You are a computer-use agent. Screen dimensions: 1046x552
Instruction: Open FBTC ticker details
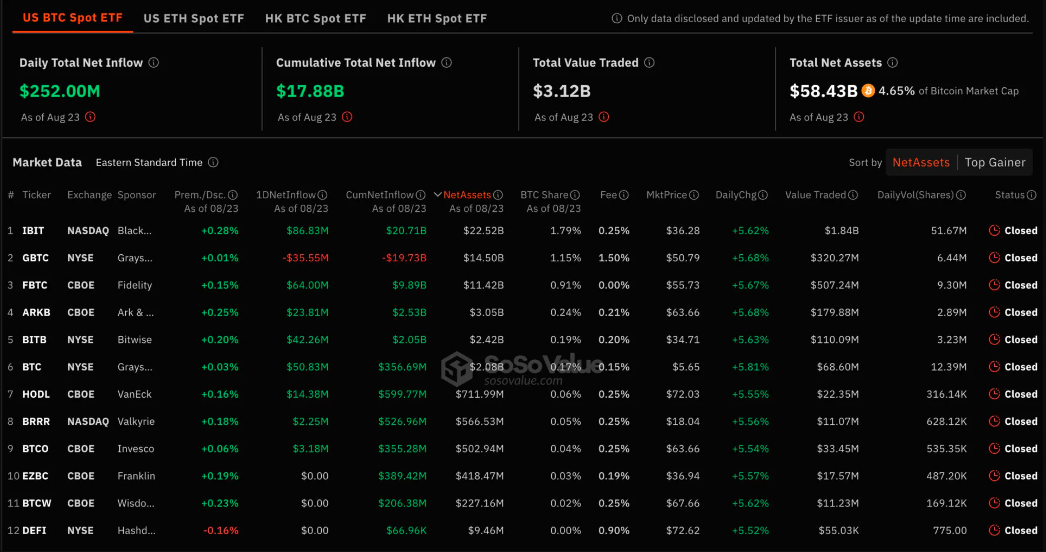tap(35, 285)
